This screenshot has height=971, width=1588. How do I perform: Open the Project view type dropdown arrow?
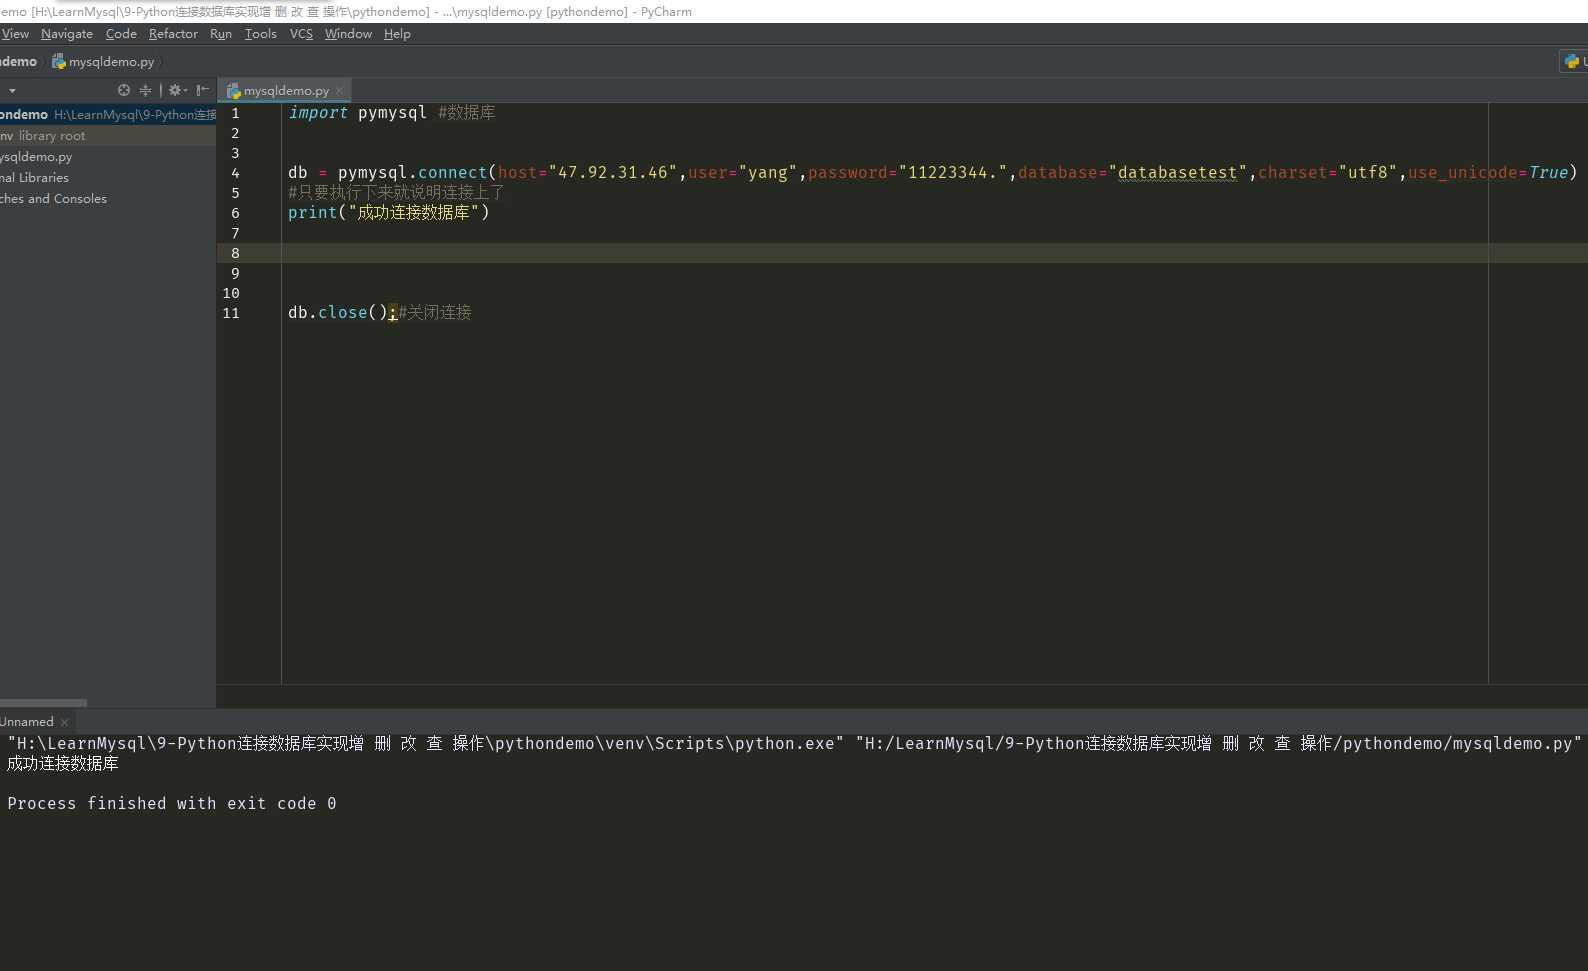coord(12,90)
